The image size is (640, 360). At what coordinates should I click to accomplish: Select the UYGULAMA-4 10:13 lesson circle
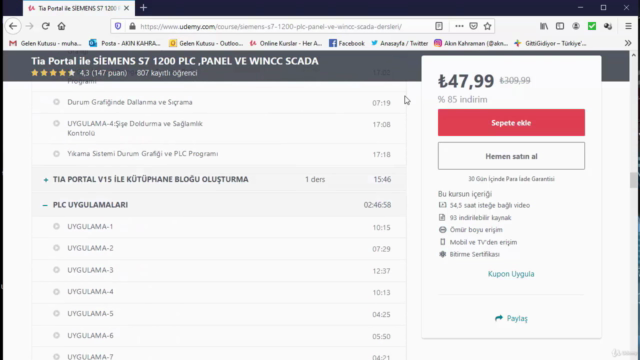click(x=56, y=291)
